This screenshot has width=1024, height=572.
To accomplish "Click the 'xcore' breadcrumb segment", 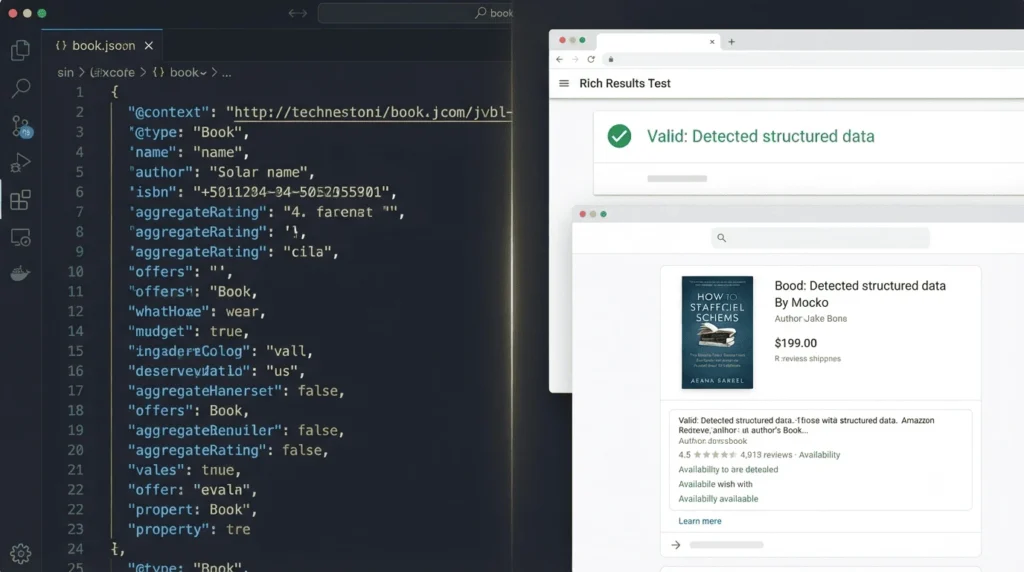I will pyautogui.click(x=112, y=72).
